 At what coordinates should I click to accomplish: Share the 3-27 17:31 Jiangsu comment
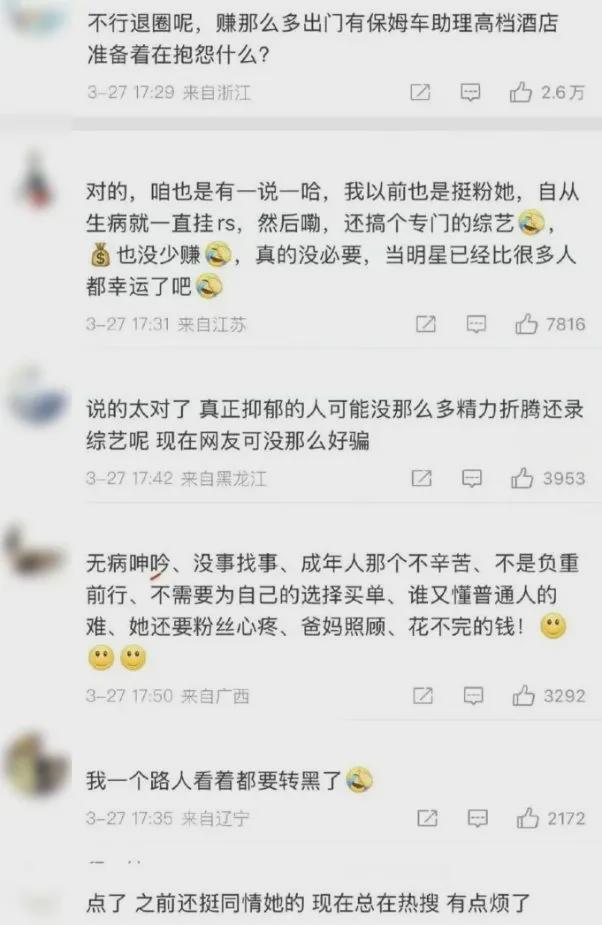[426, 324]
